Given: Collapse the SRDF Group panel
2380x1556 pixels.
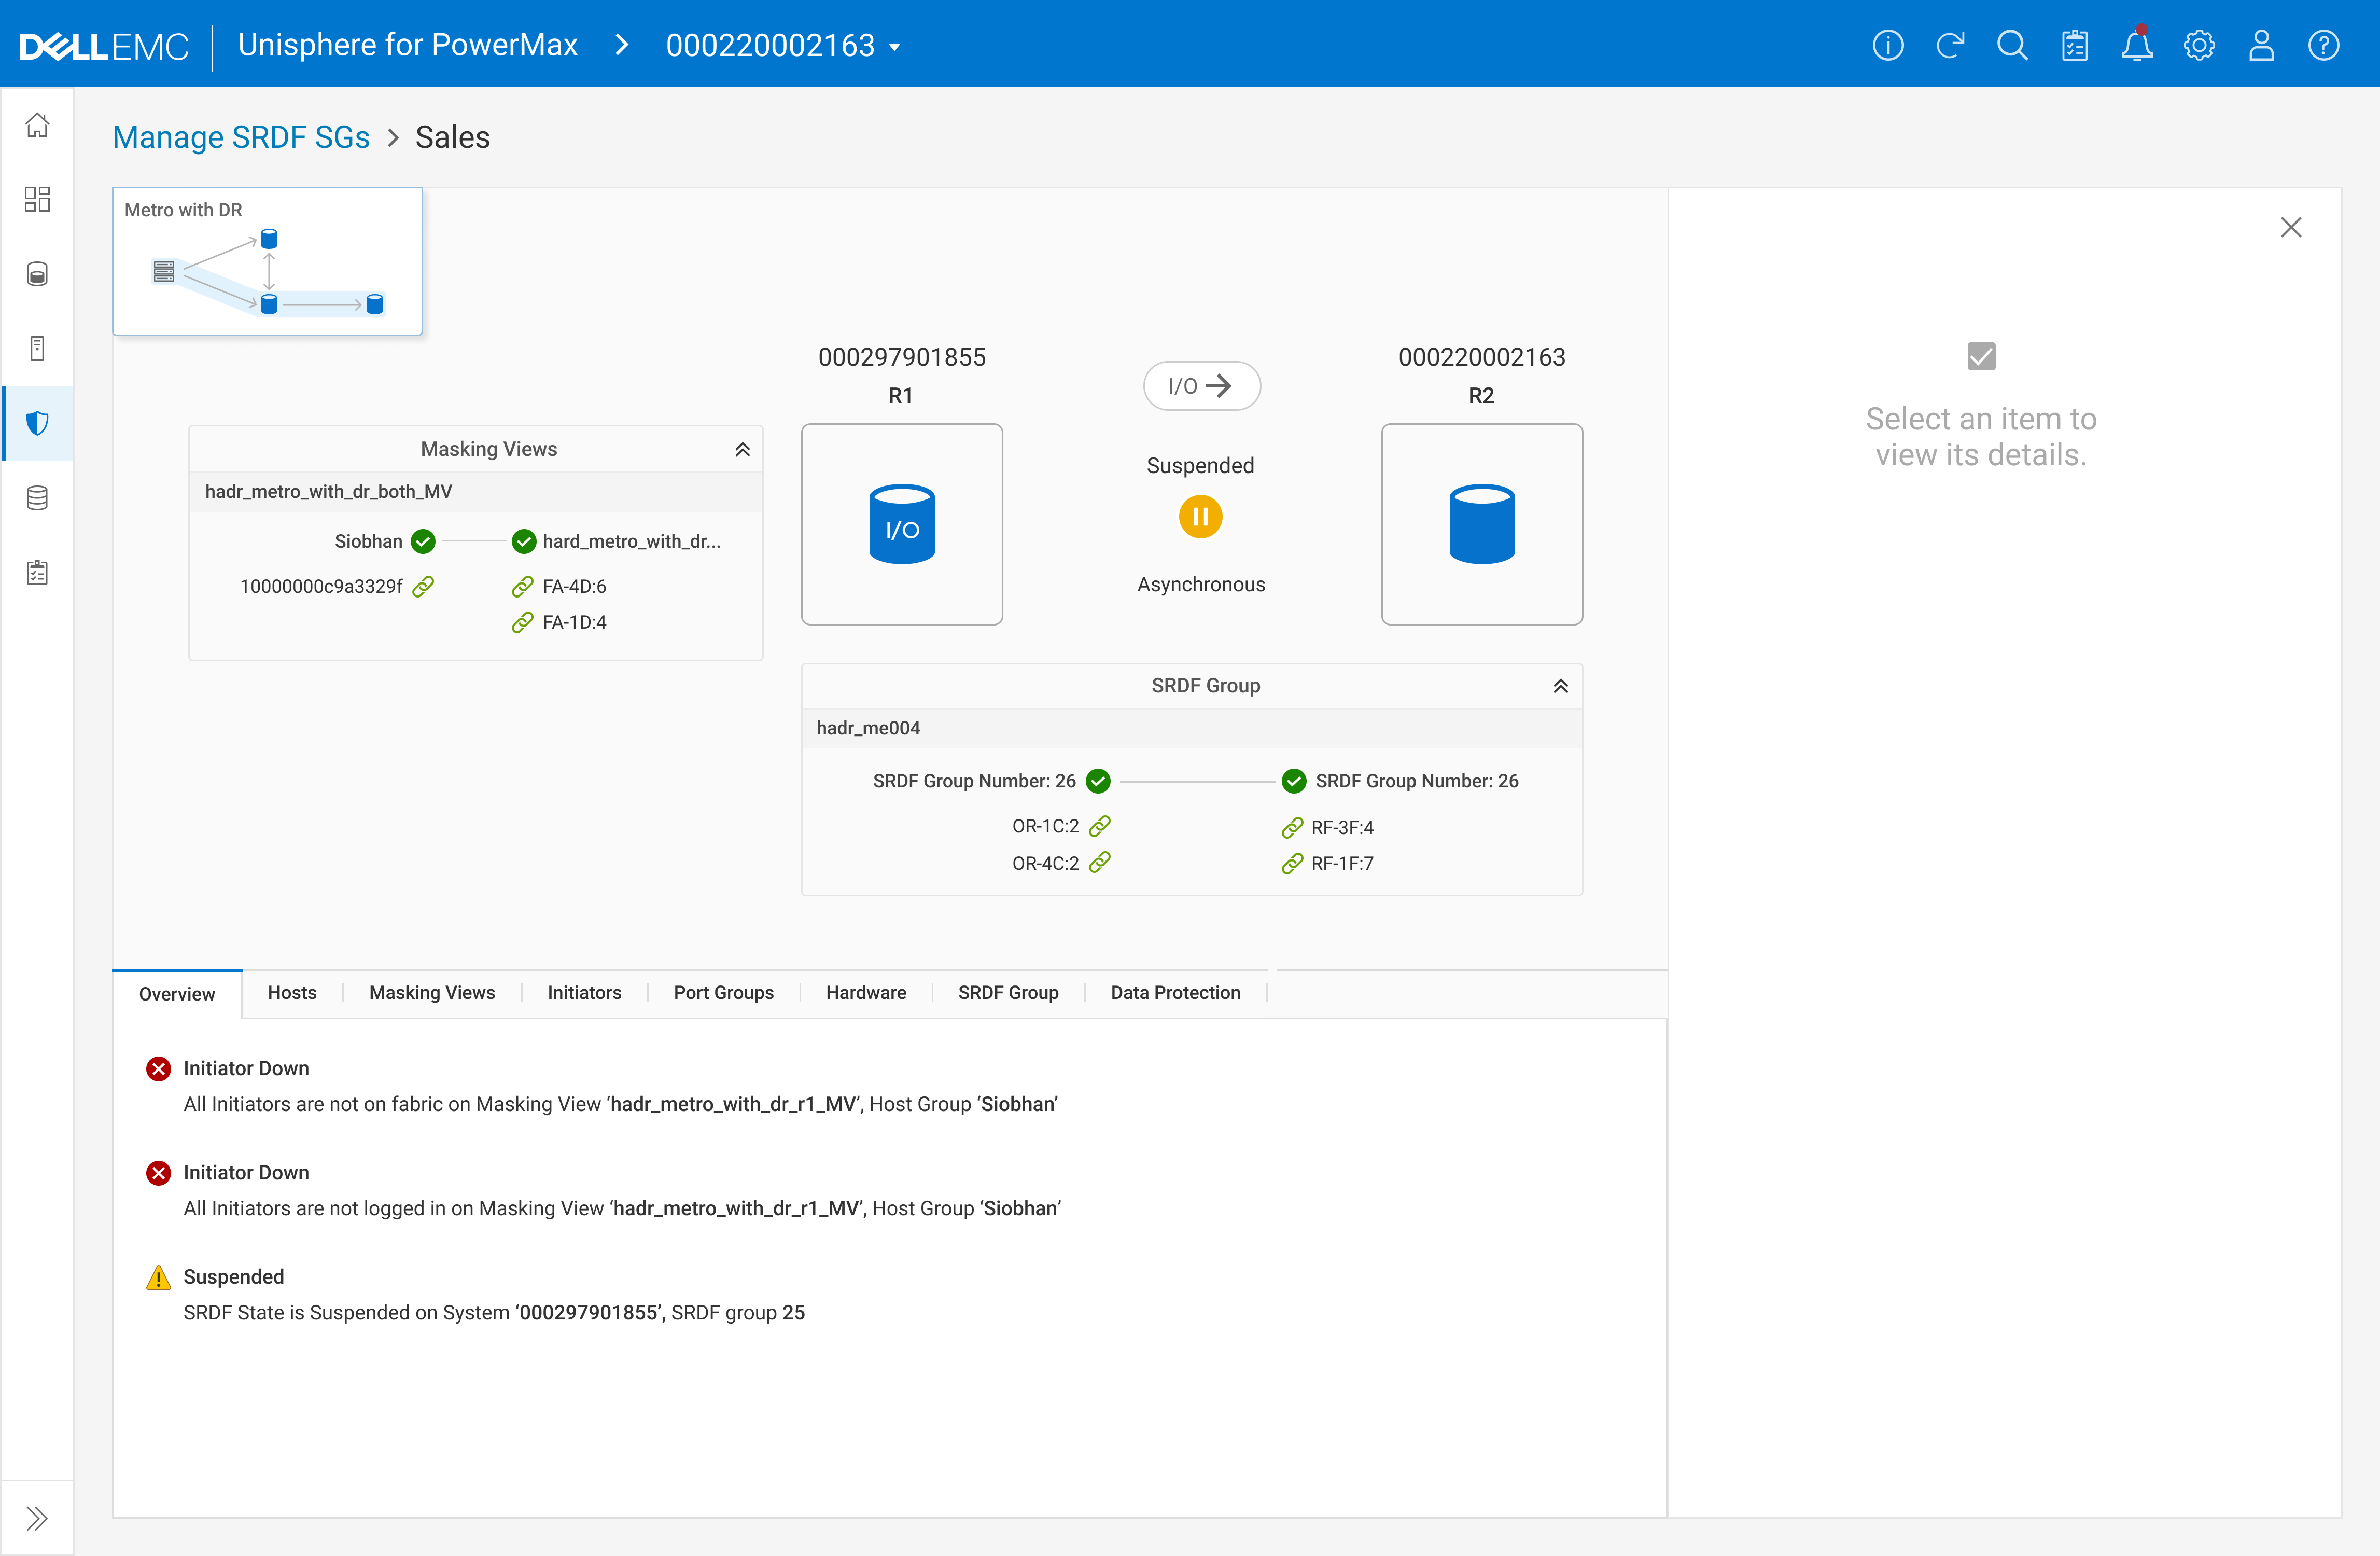Looking at the screenshot, I should tap(1560, 686).
